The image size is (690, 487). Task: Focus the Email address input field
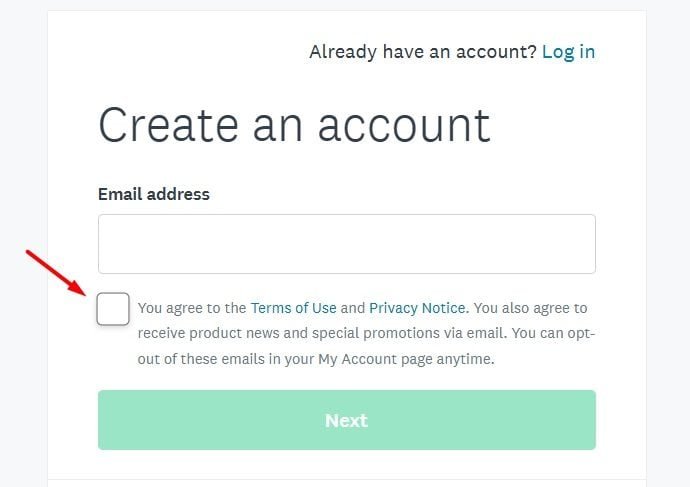tap(346, 244)
